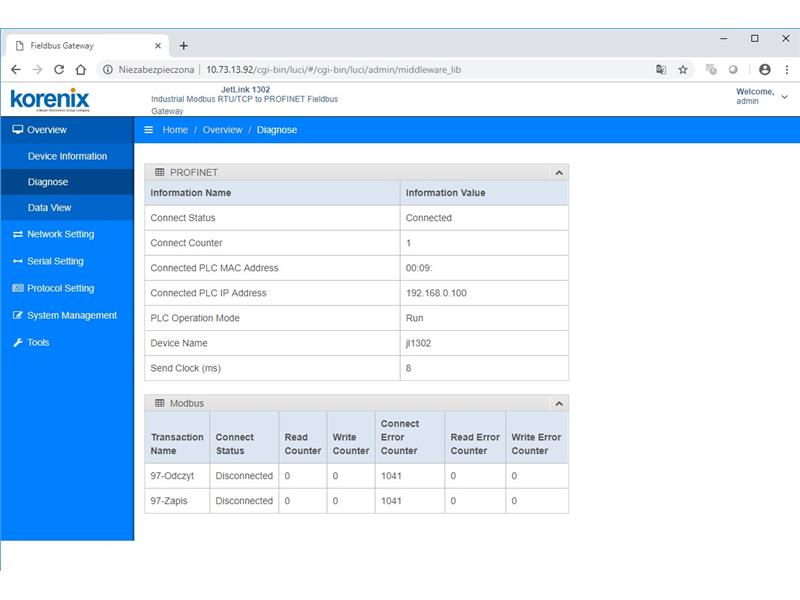Click the 'Connected PLC MAC Address' row label
The image size is (800, 600).
point(214,268)
